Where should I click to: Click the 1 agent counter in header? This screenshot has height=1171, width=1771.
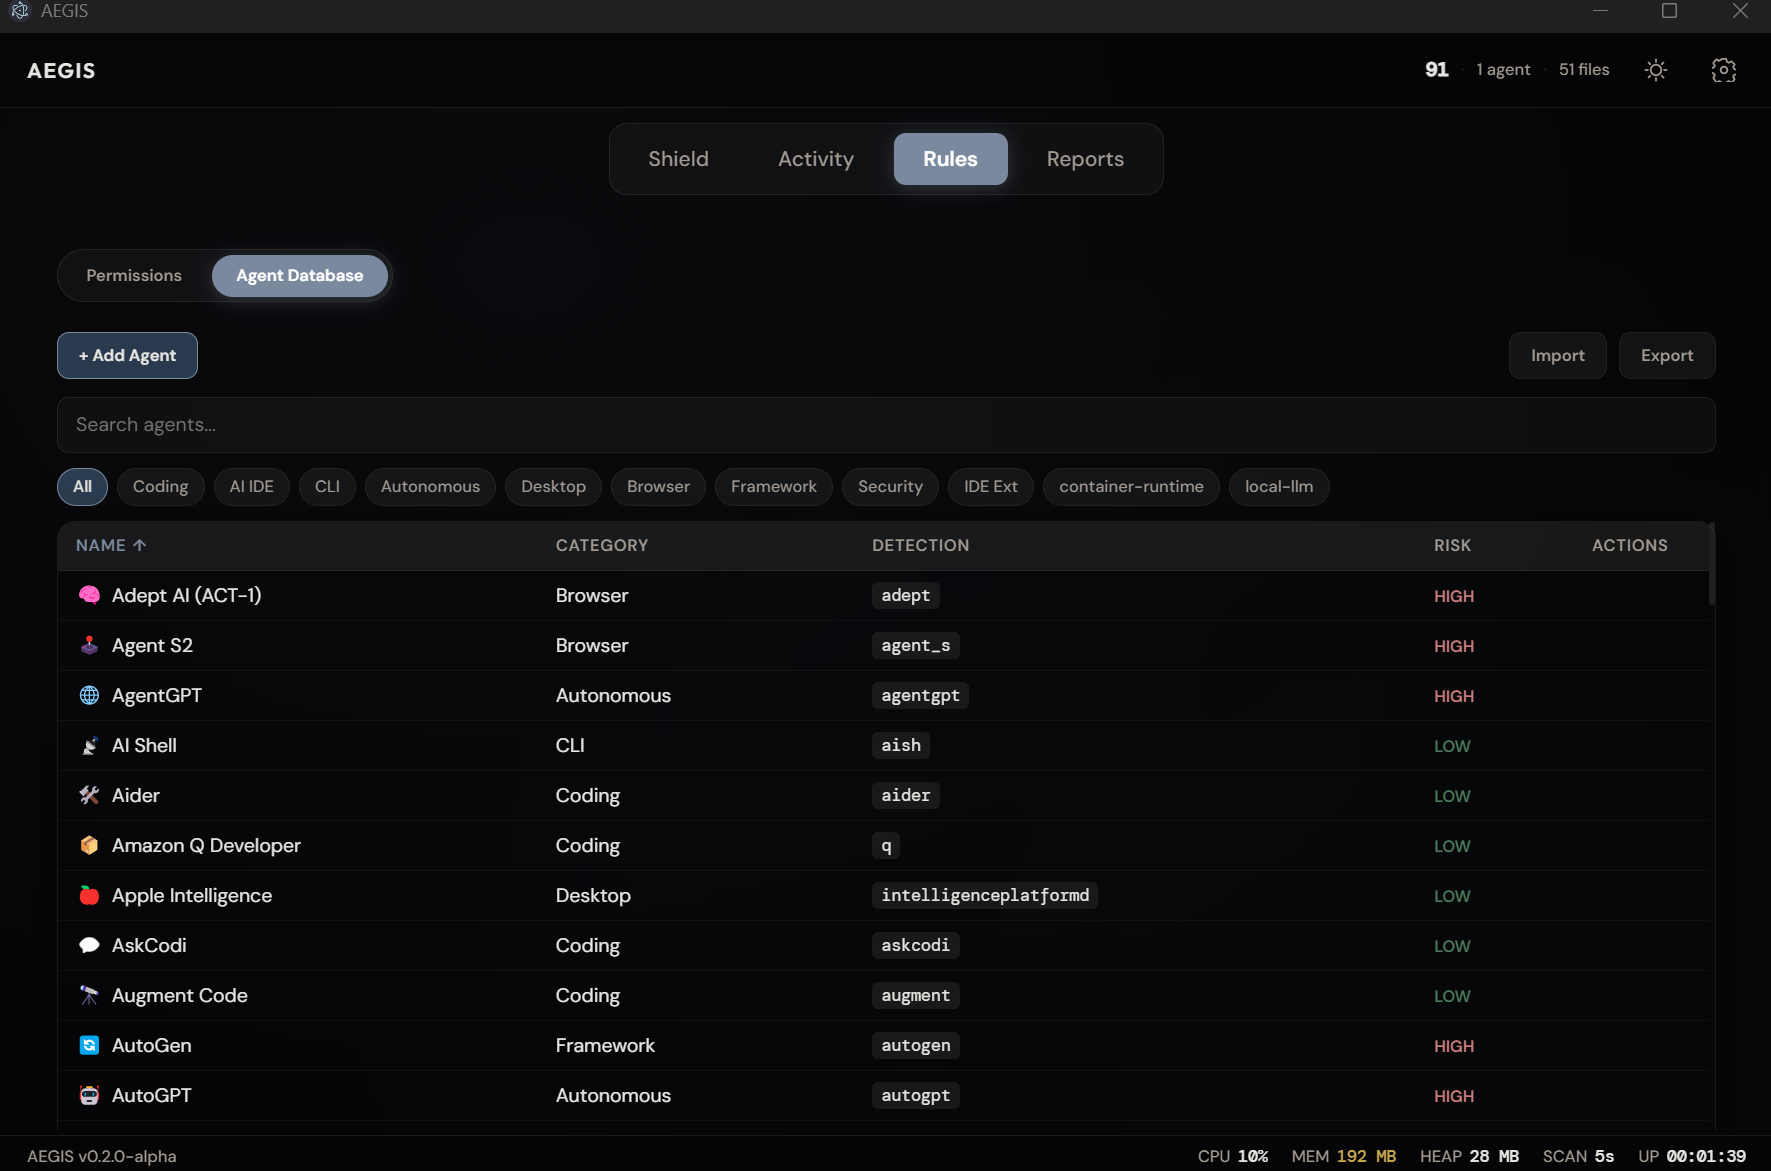[x=1503, y=70]
